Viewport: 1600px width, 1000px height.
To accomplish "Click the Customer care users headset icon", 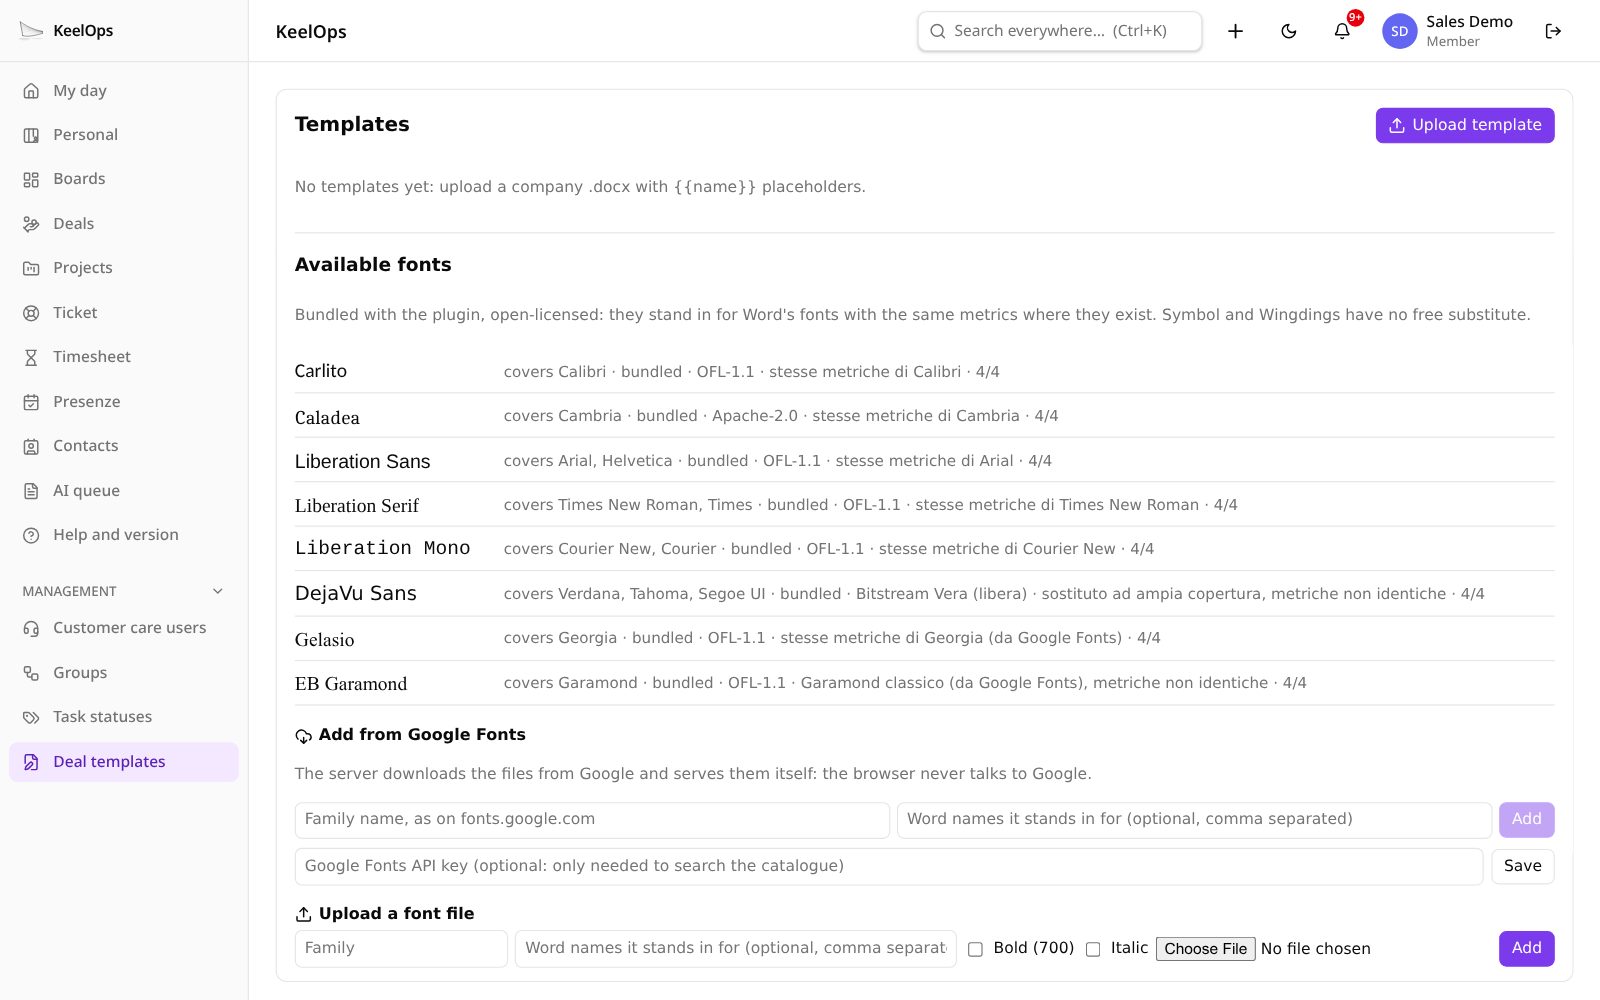I will click(x=31, y=628).
